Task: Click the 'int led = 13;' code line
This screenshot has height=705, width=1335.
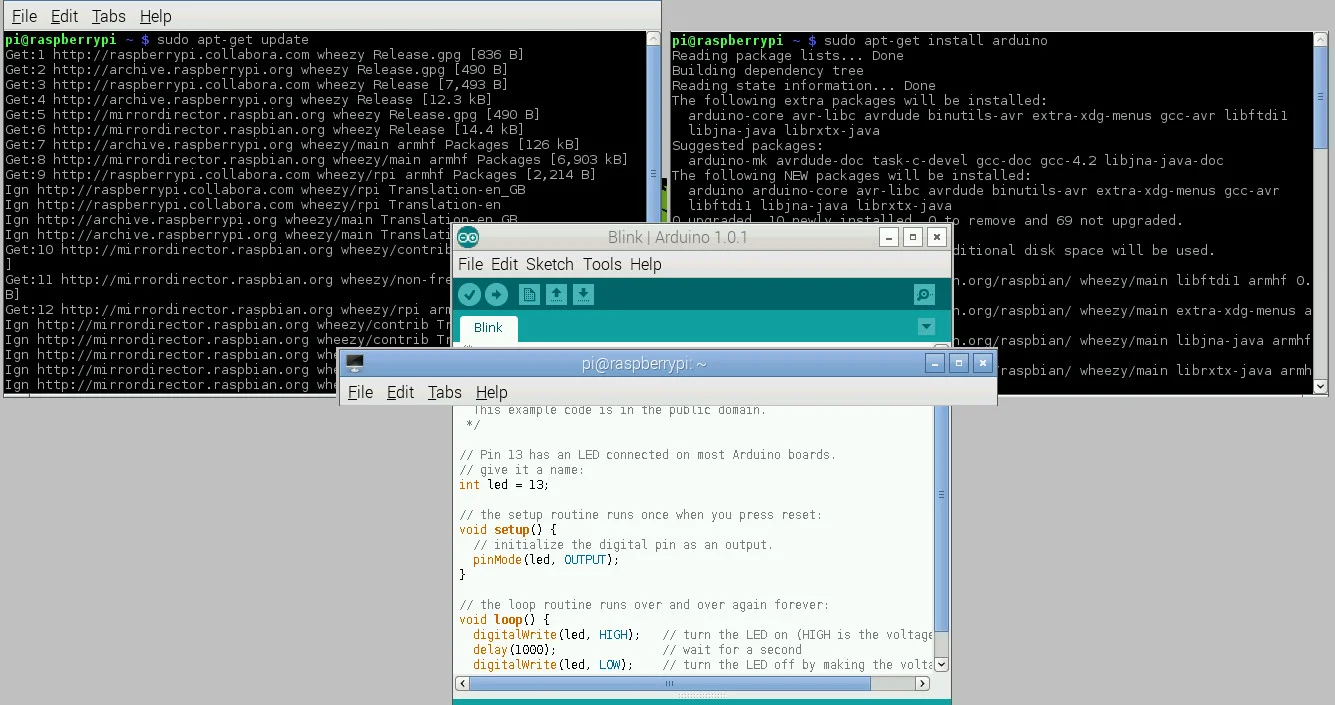Action: click(504, 485)
